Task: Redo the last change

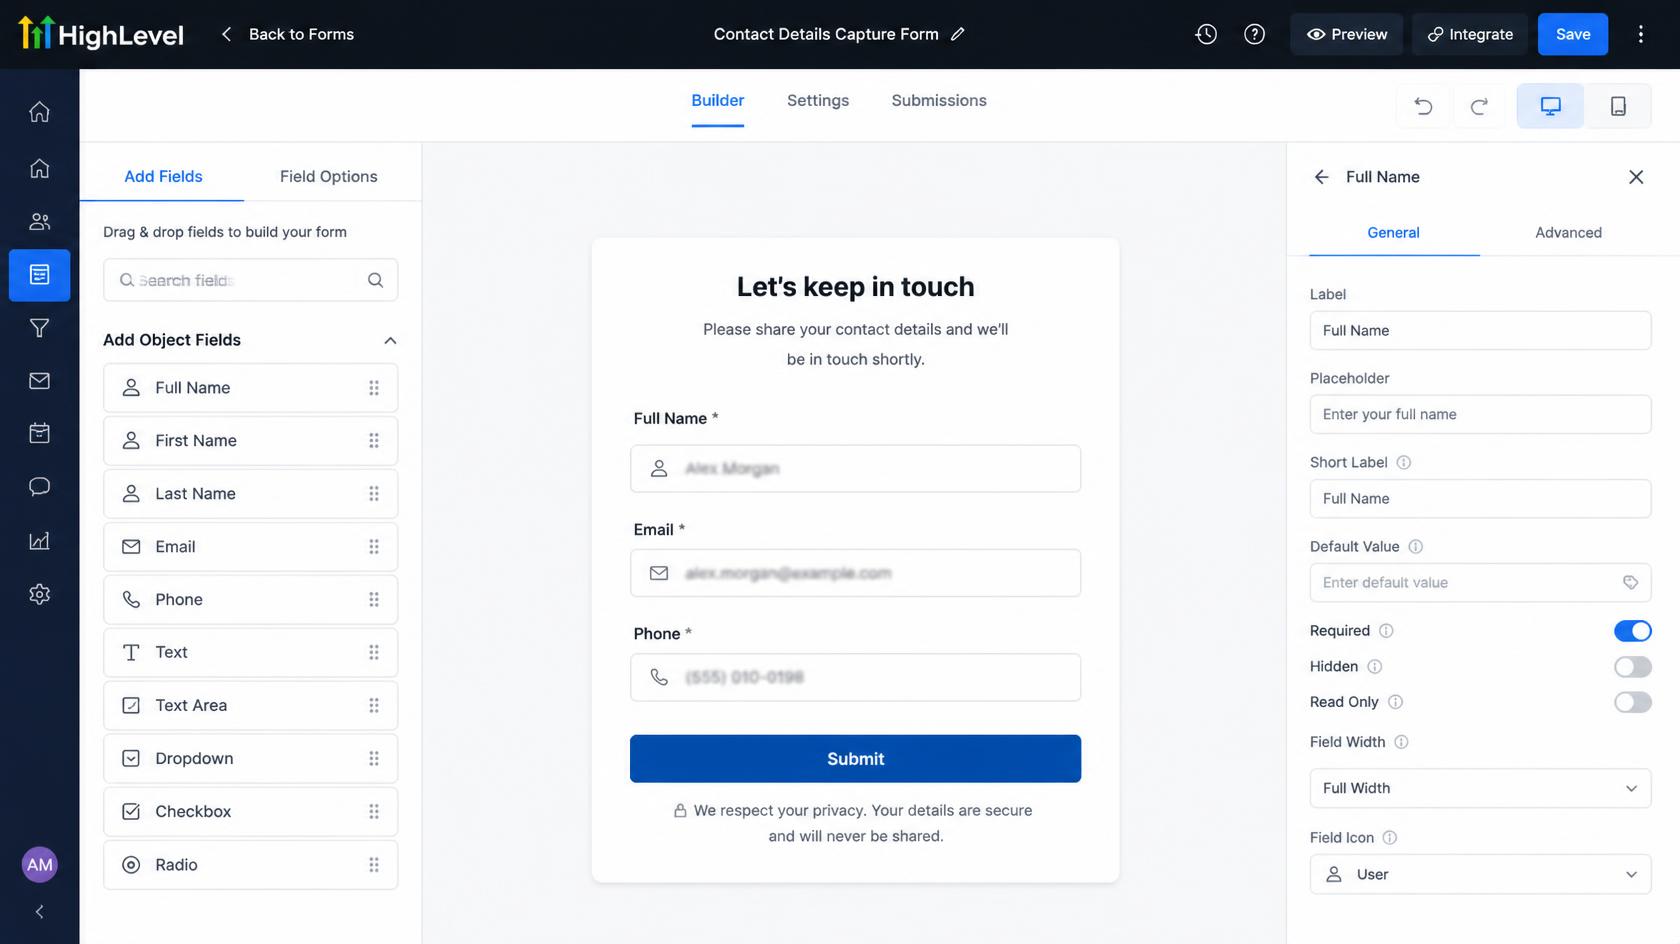Action: [x=1479, y=106]
